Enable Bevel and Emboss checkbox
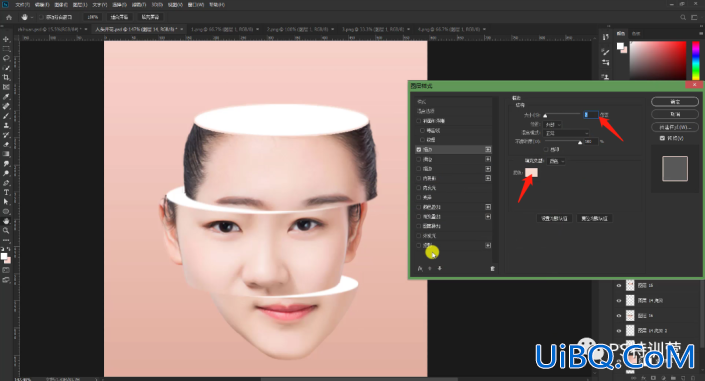This screenshot has width=705, height=381. tap(419, 121)
